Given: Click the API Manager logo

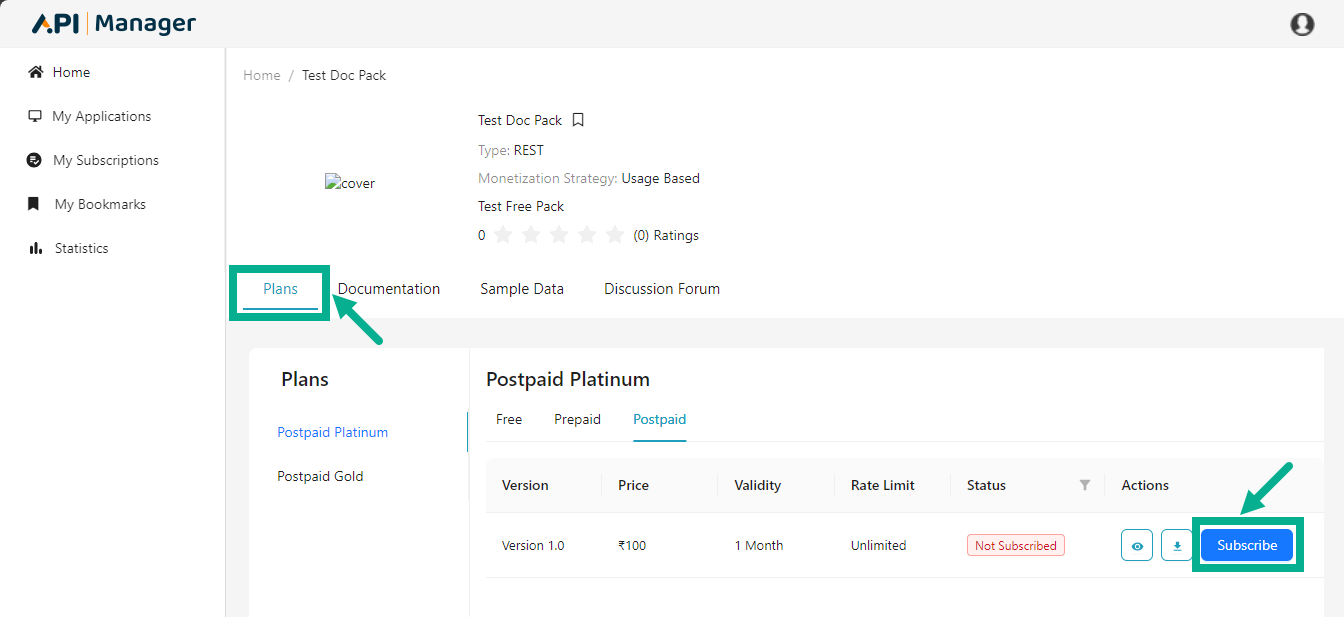Looking at the screenshot, I should pyautogui.click(x=114, y=24).
